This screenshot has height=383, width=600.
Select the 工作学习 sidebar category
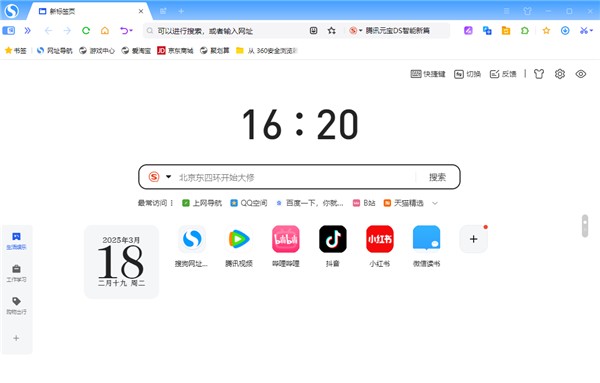[16, 273]
